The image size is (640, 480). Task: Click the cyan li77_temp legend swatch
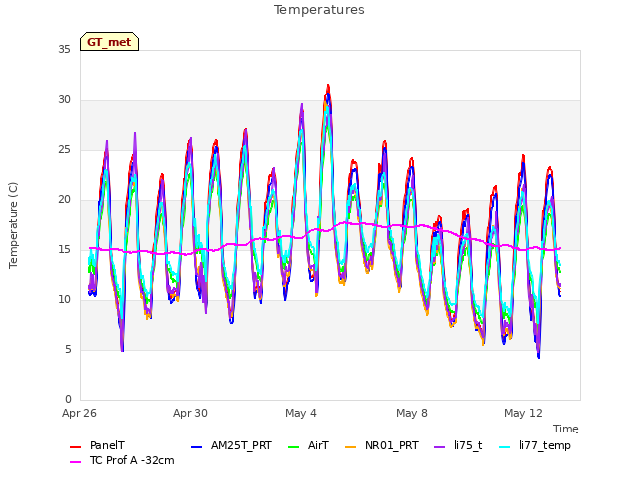pos(505,447)
